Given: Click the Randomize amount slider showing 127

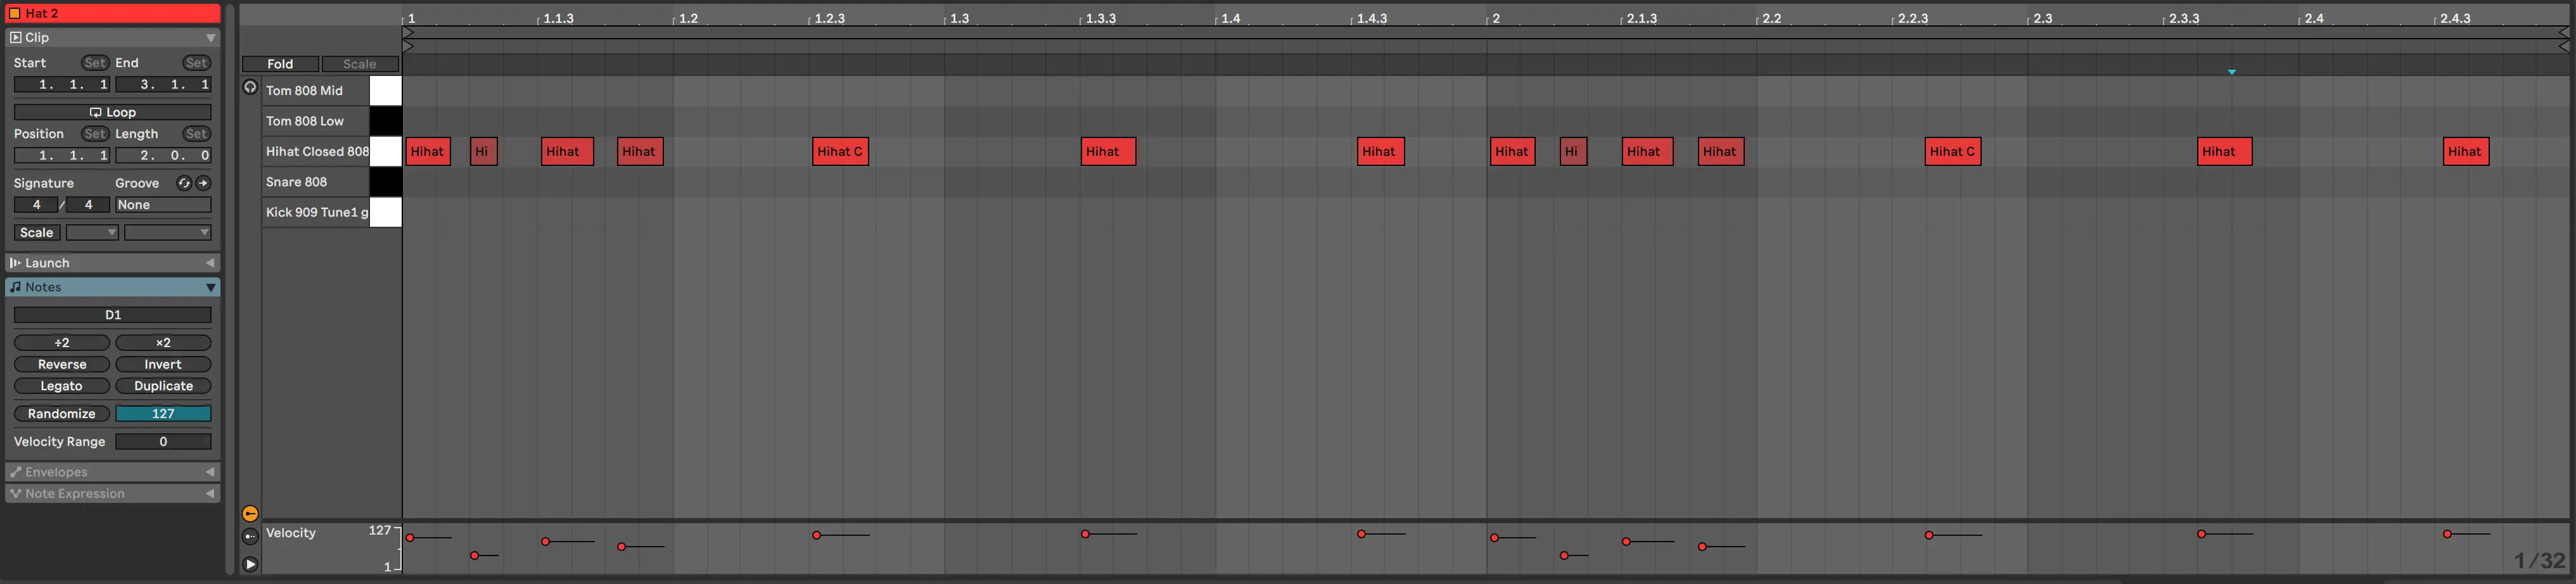Looking at the screenshot, I should tap(163, 414).
